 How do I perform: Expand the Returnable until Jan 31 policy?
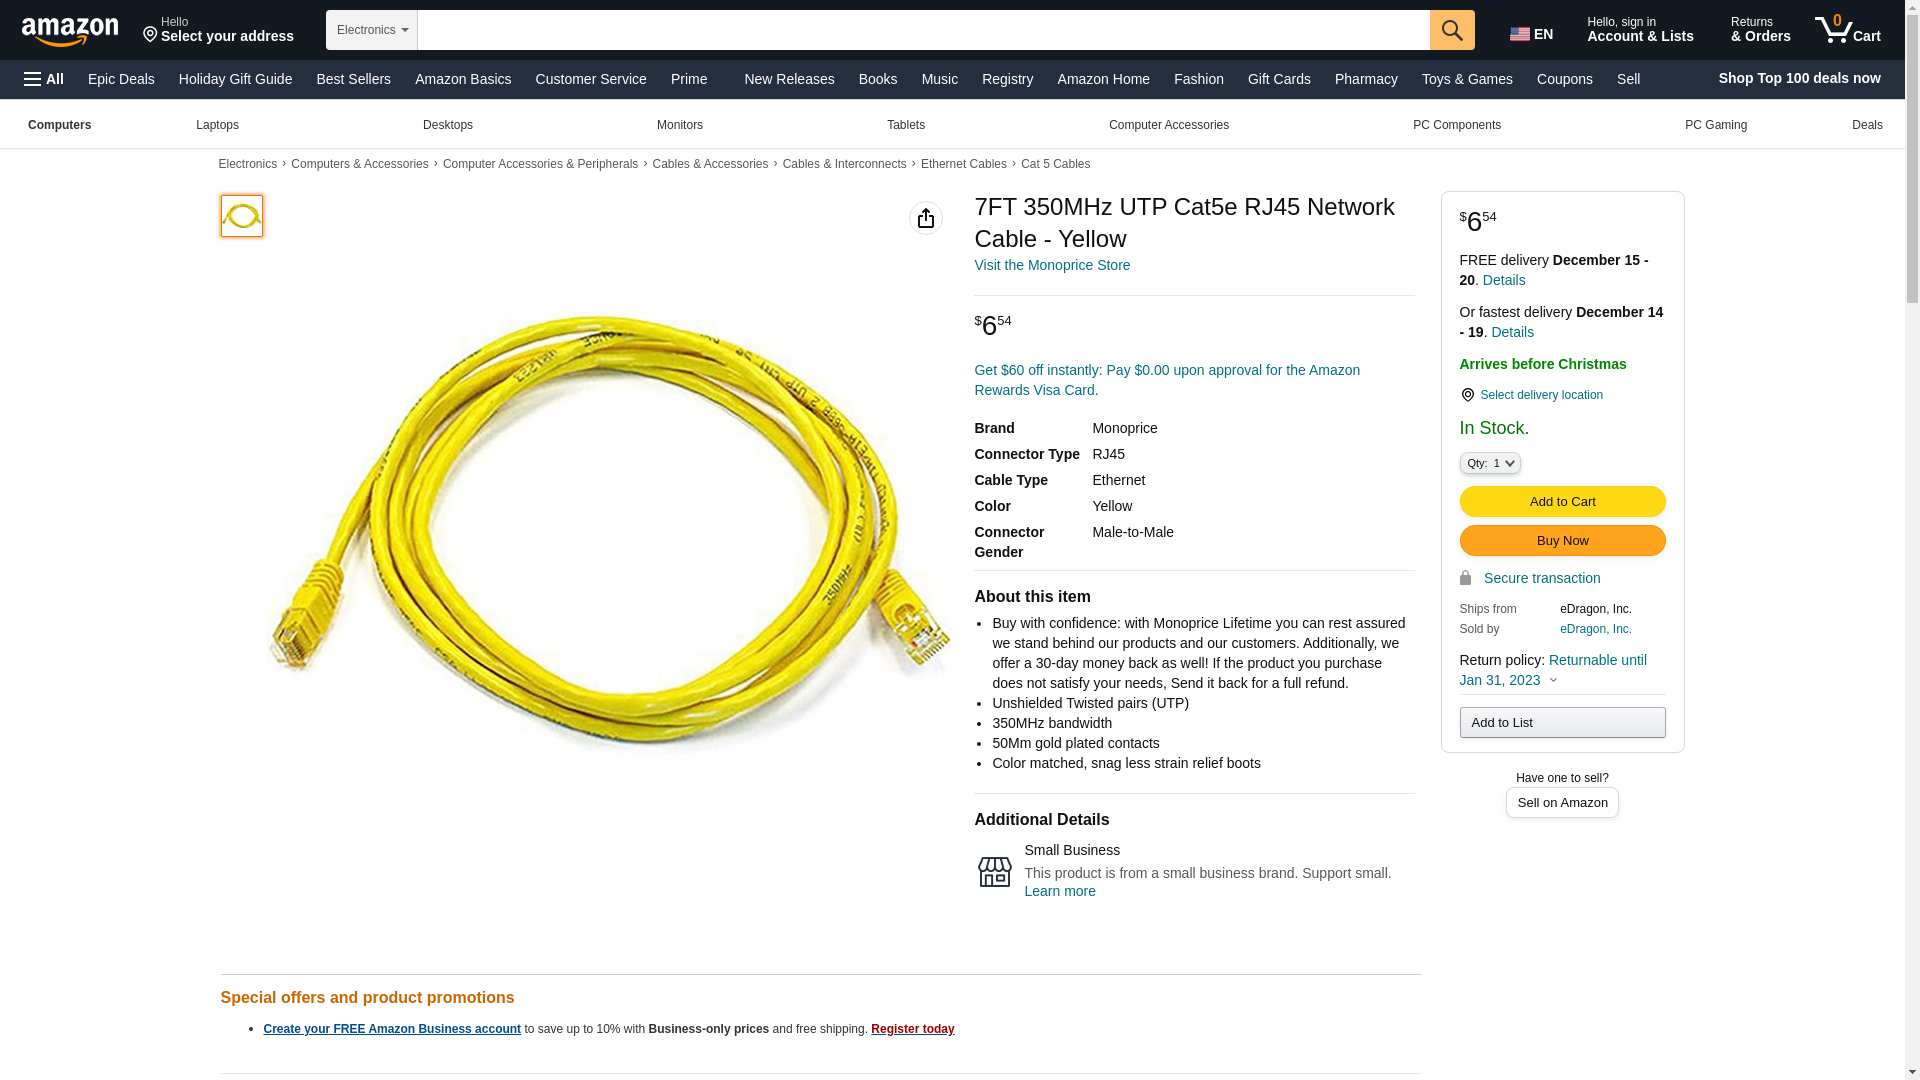(1553, 670)
